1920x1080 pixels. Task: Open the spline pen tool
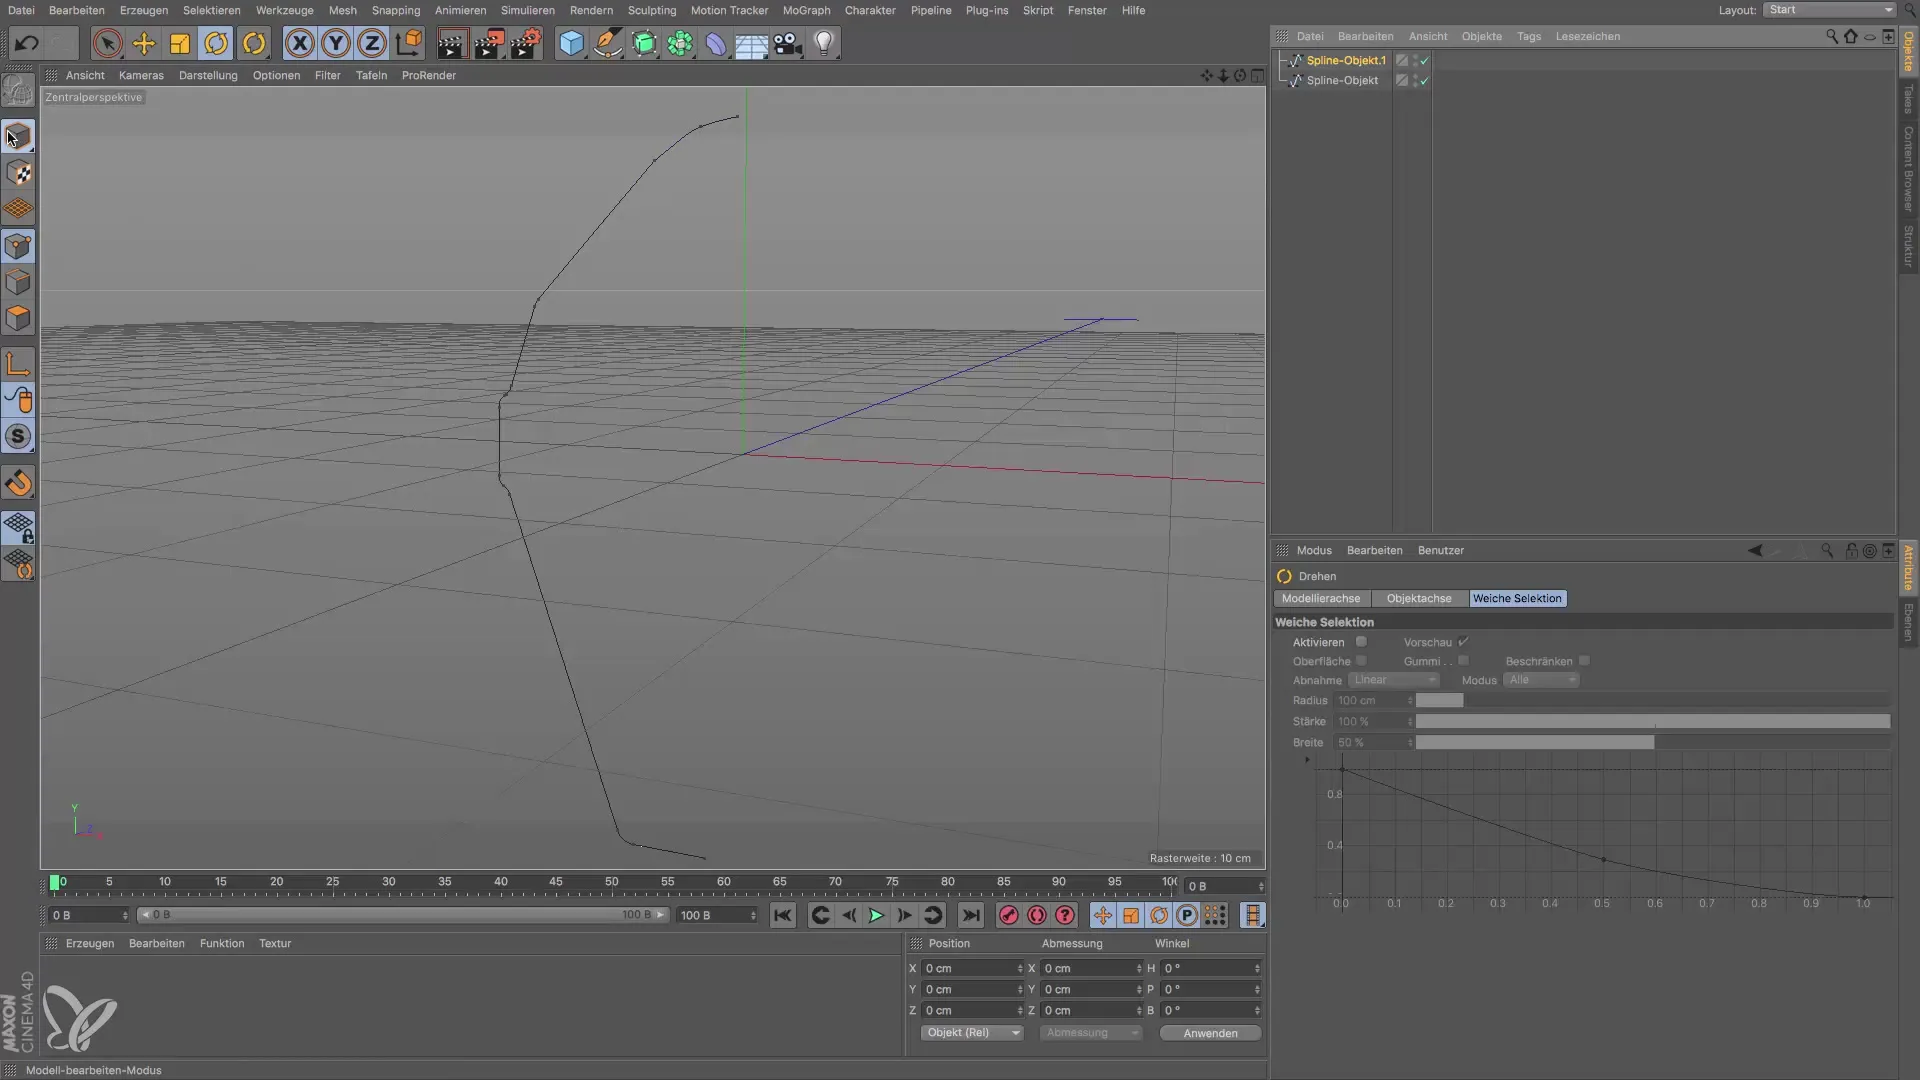click(x=607, y=43)
